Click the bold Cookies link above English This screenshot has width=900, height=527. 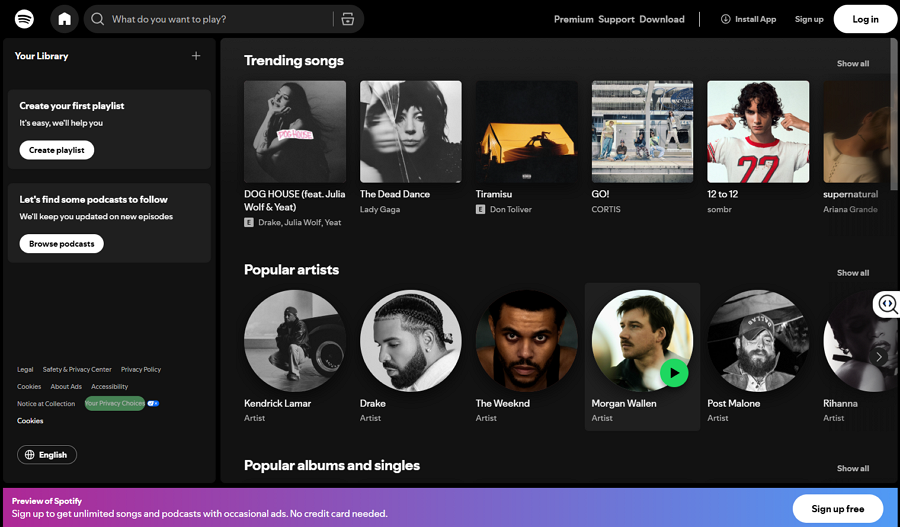pyautogui.click(x=30, y=421)
